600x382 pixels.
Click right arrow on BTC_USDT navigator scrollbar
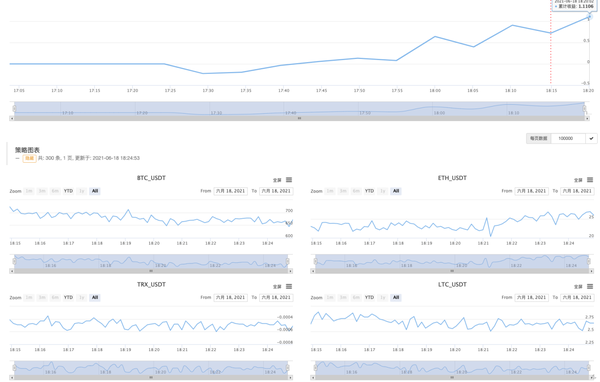(291, 271)
